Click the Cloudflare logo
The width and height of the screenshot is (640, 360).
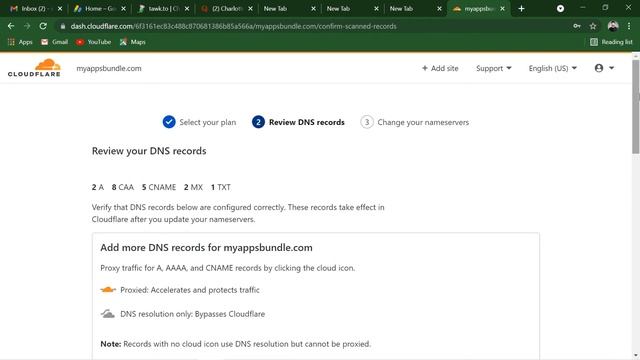34,68
